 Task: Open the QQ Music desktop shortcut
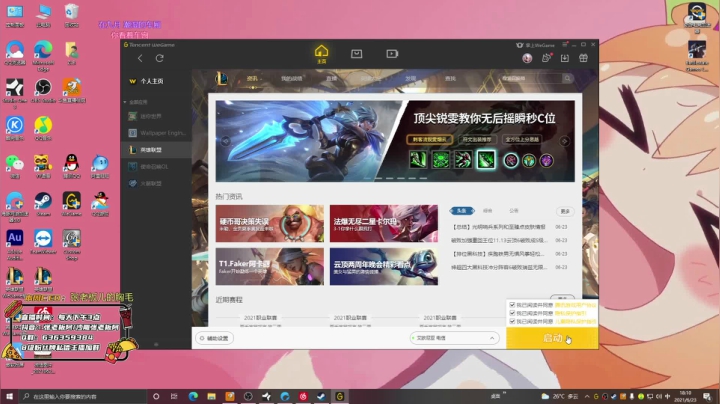43,128
